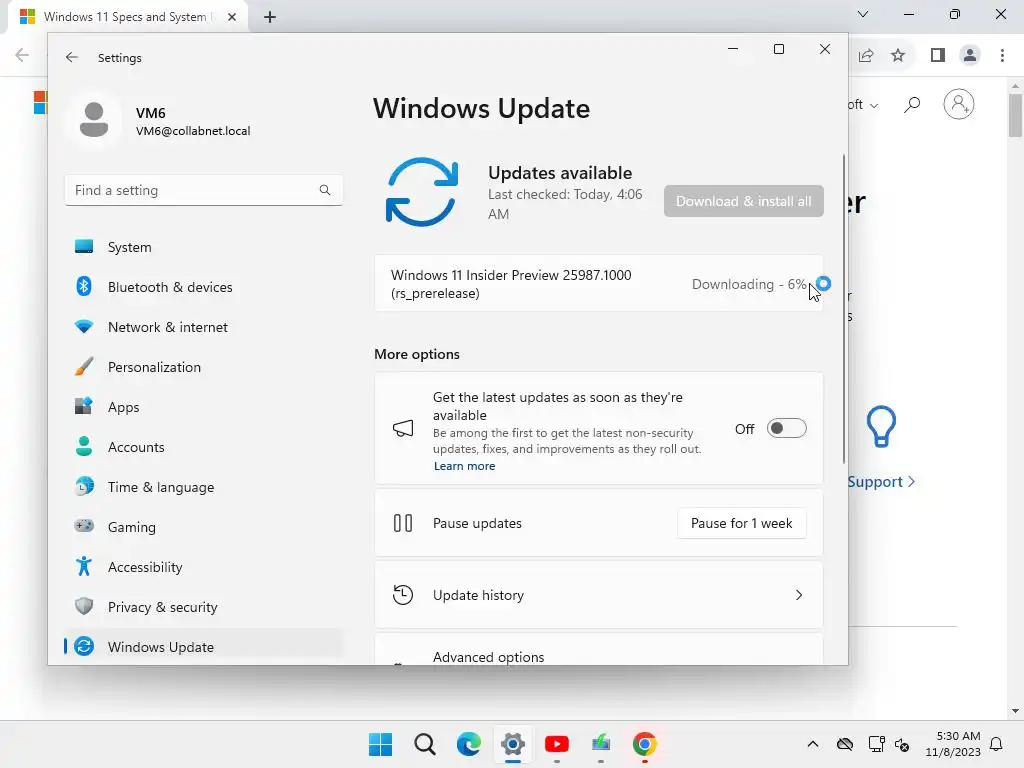Open Network & internet settings

point(203,327)
